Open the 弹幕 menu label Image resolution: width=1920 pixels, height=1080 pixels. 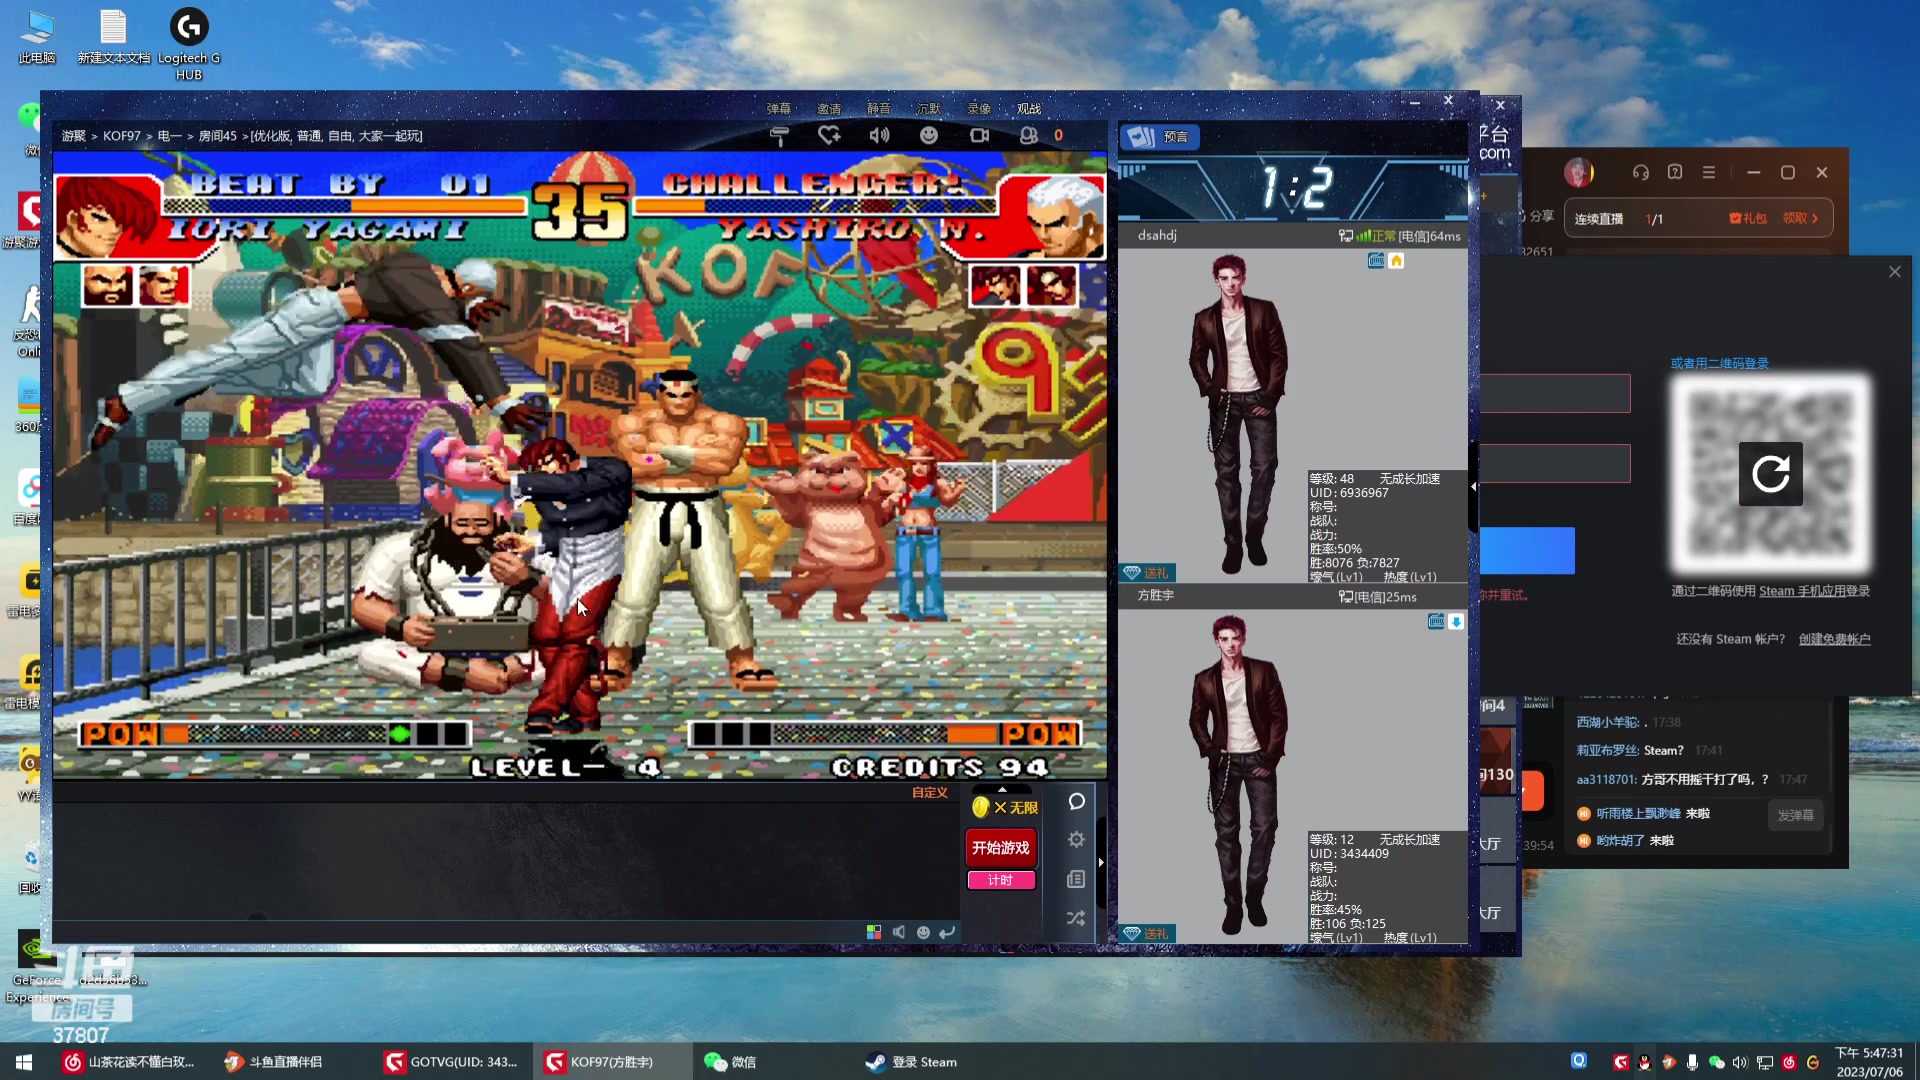(x=779, y=109)
